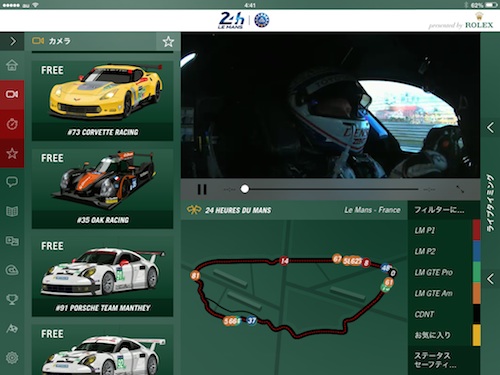Open the chat bubble sidebar icon
Image resolution: width=500 pixels, height=375 pixels.
click(x=12, y=182)
